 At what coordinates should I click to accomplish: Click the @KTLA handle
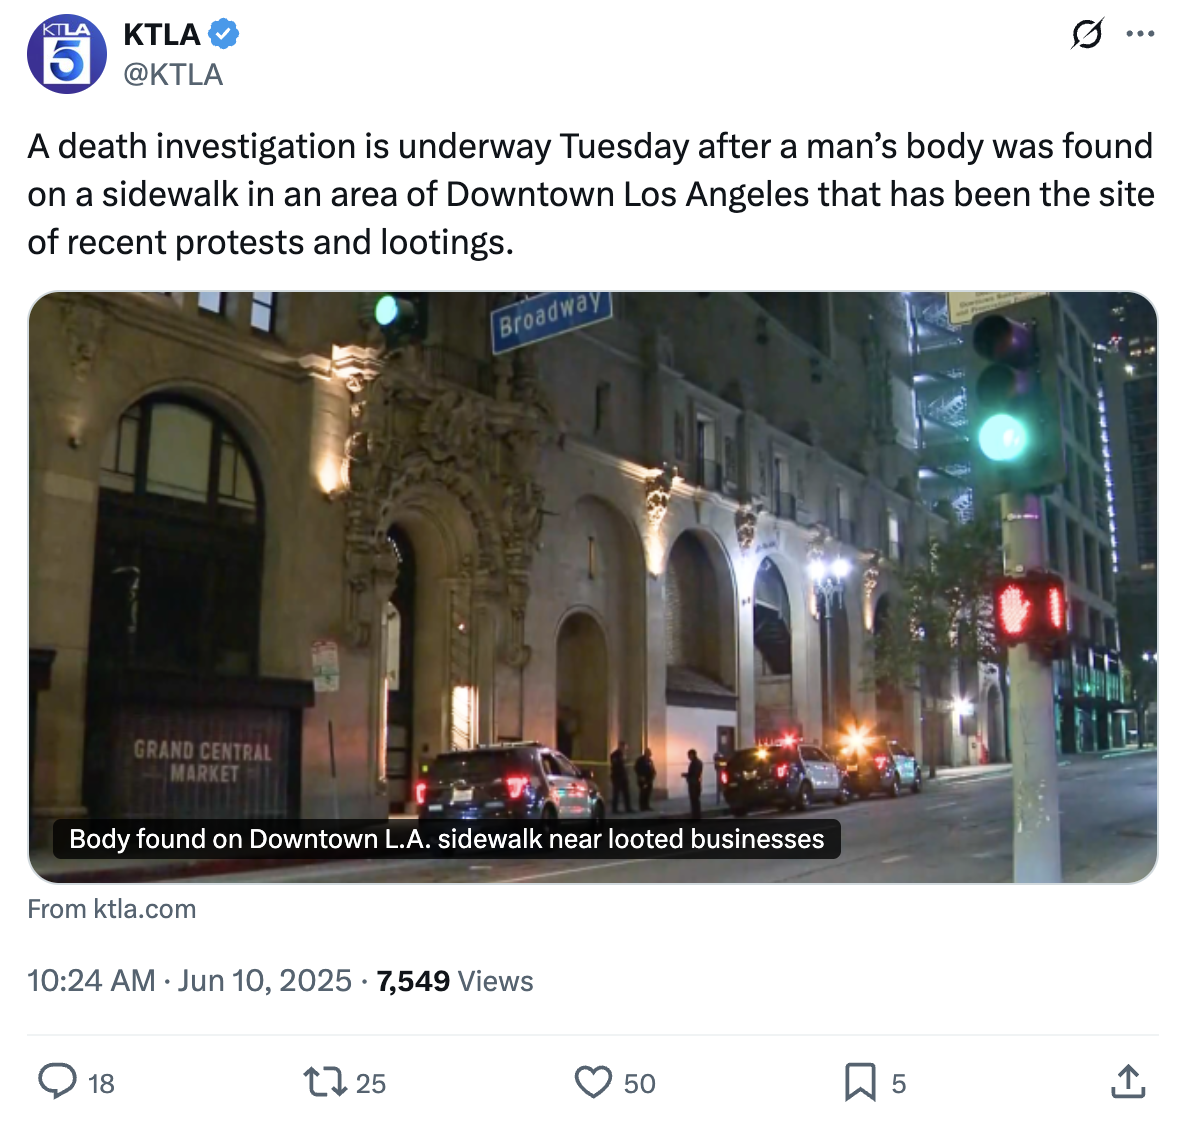coord(173,74)
